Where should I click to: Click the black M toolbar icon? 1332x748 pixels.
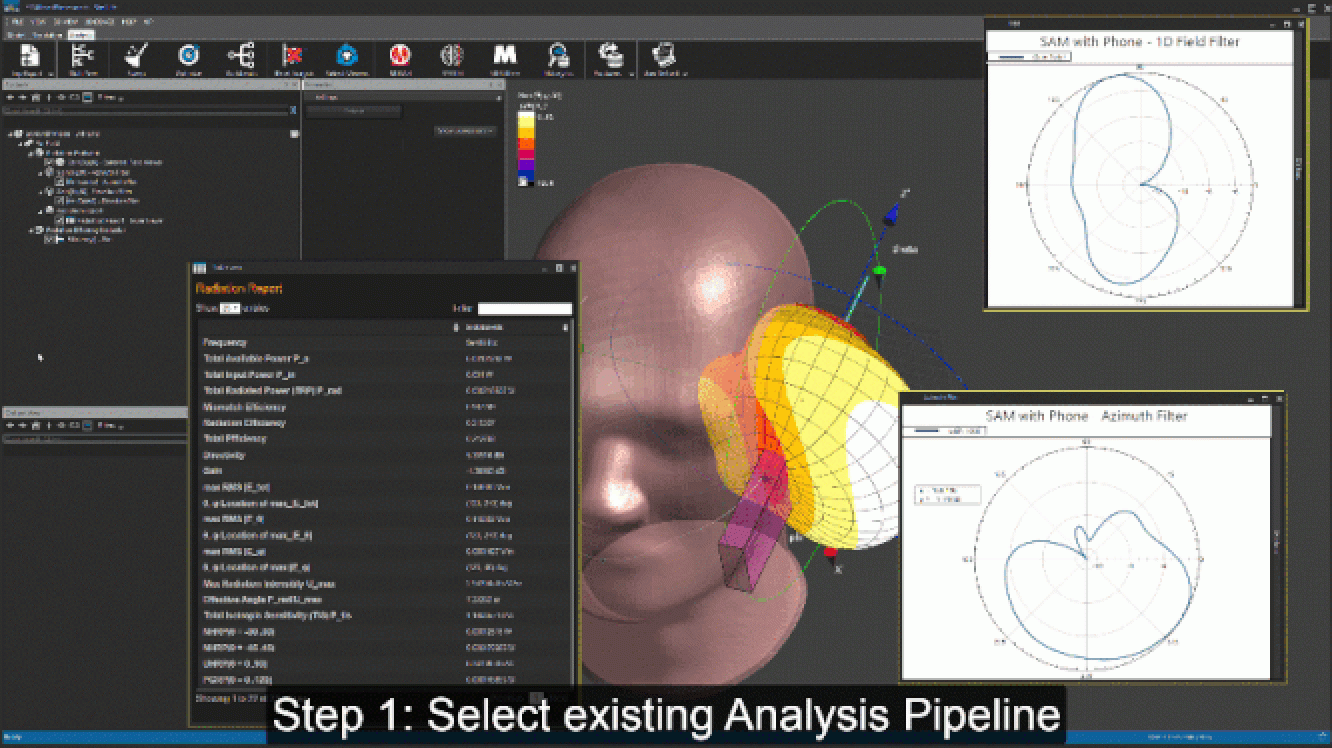coord(505,55)
